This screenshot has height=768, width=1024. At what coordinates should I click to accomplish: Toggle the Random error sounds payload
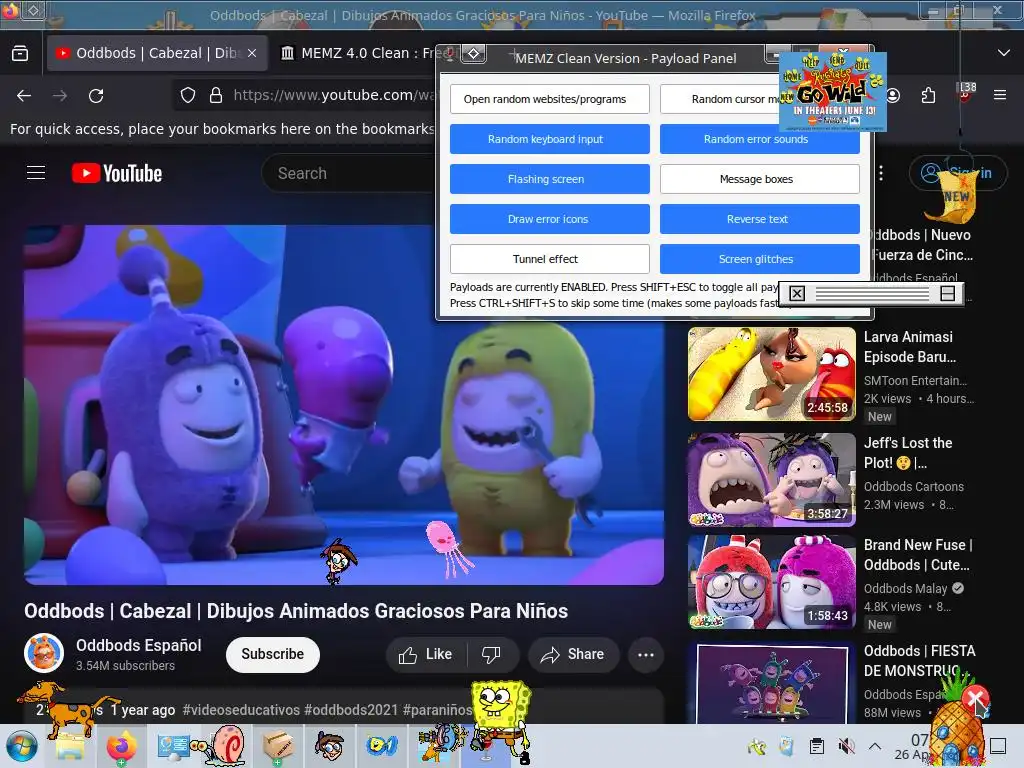tap(760, 140)
